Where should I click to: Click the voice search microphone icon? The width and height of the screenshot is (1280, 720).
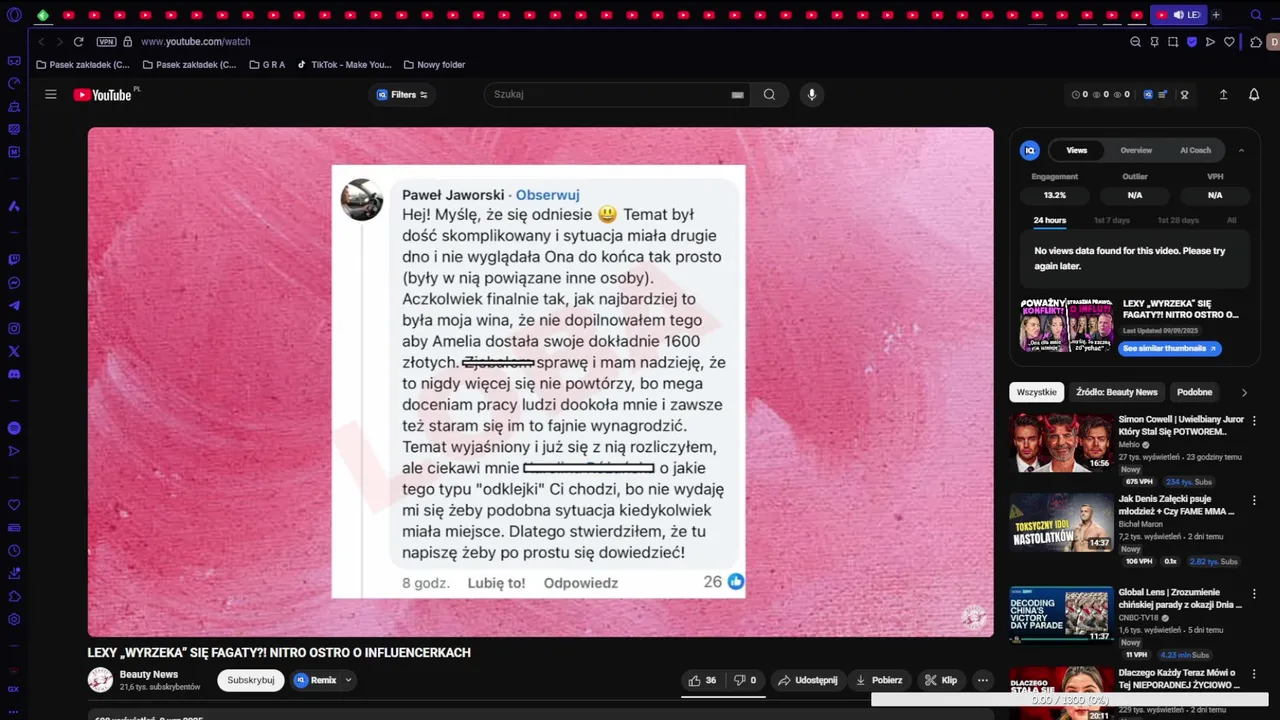[811, 95]
